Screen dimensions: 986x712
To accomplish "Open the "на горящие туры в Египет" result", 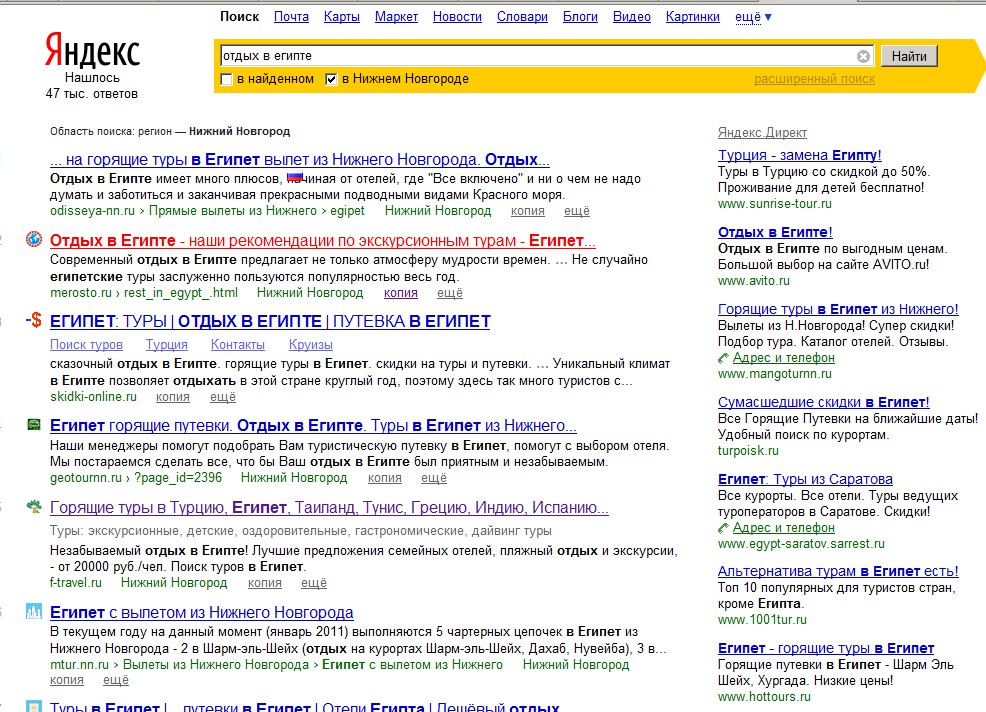I will pyautogui.click(x=300, y=160).
